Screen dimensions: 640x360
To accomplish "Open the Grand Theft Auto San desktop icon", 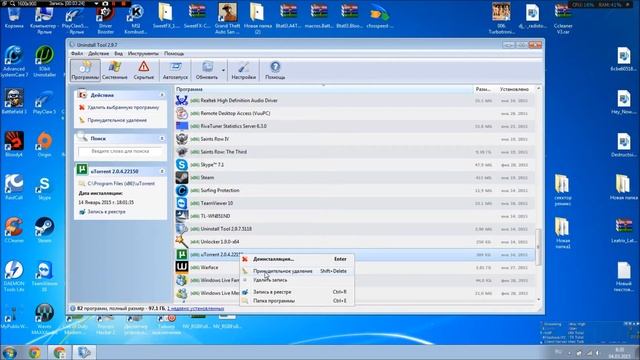I will click(227, 18).
